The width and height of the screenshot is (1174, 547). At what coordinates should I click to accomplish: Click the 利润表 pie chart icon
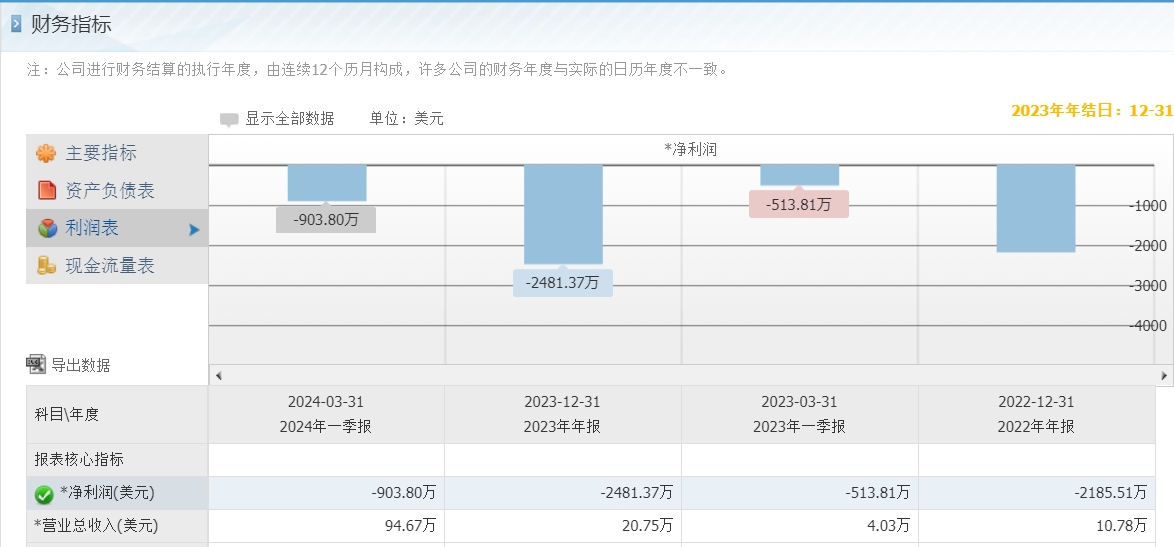(47, 228)
